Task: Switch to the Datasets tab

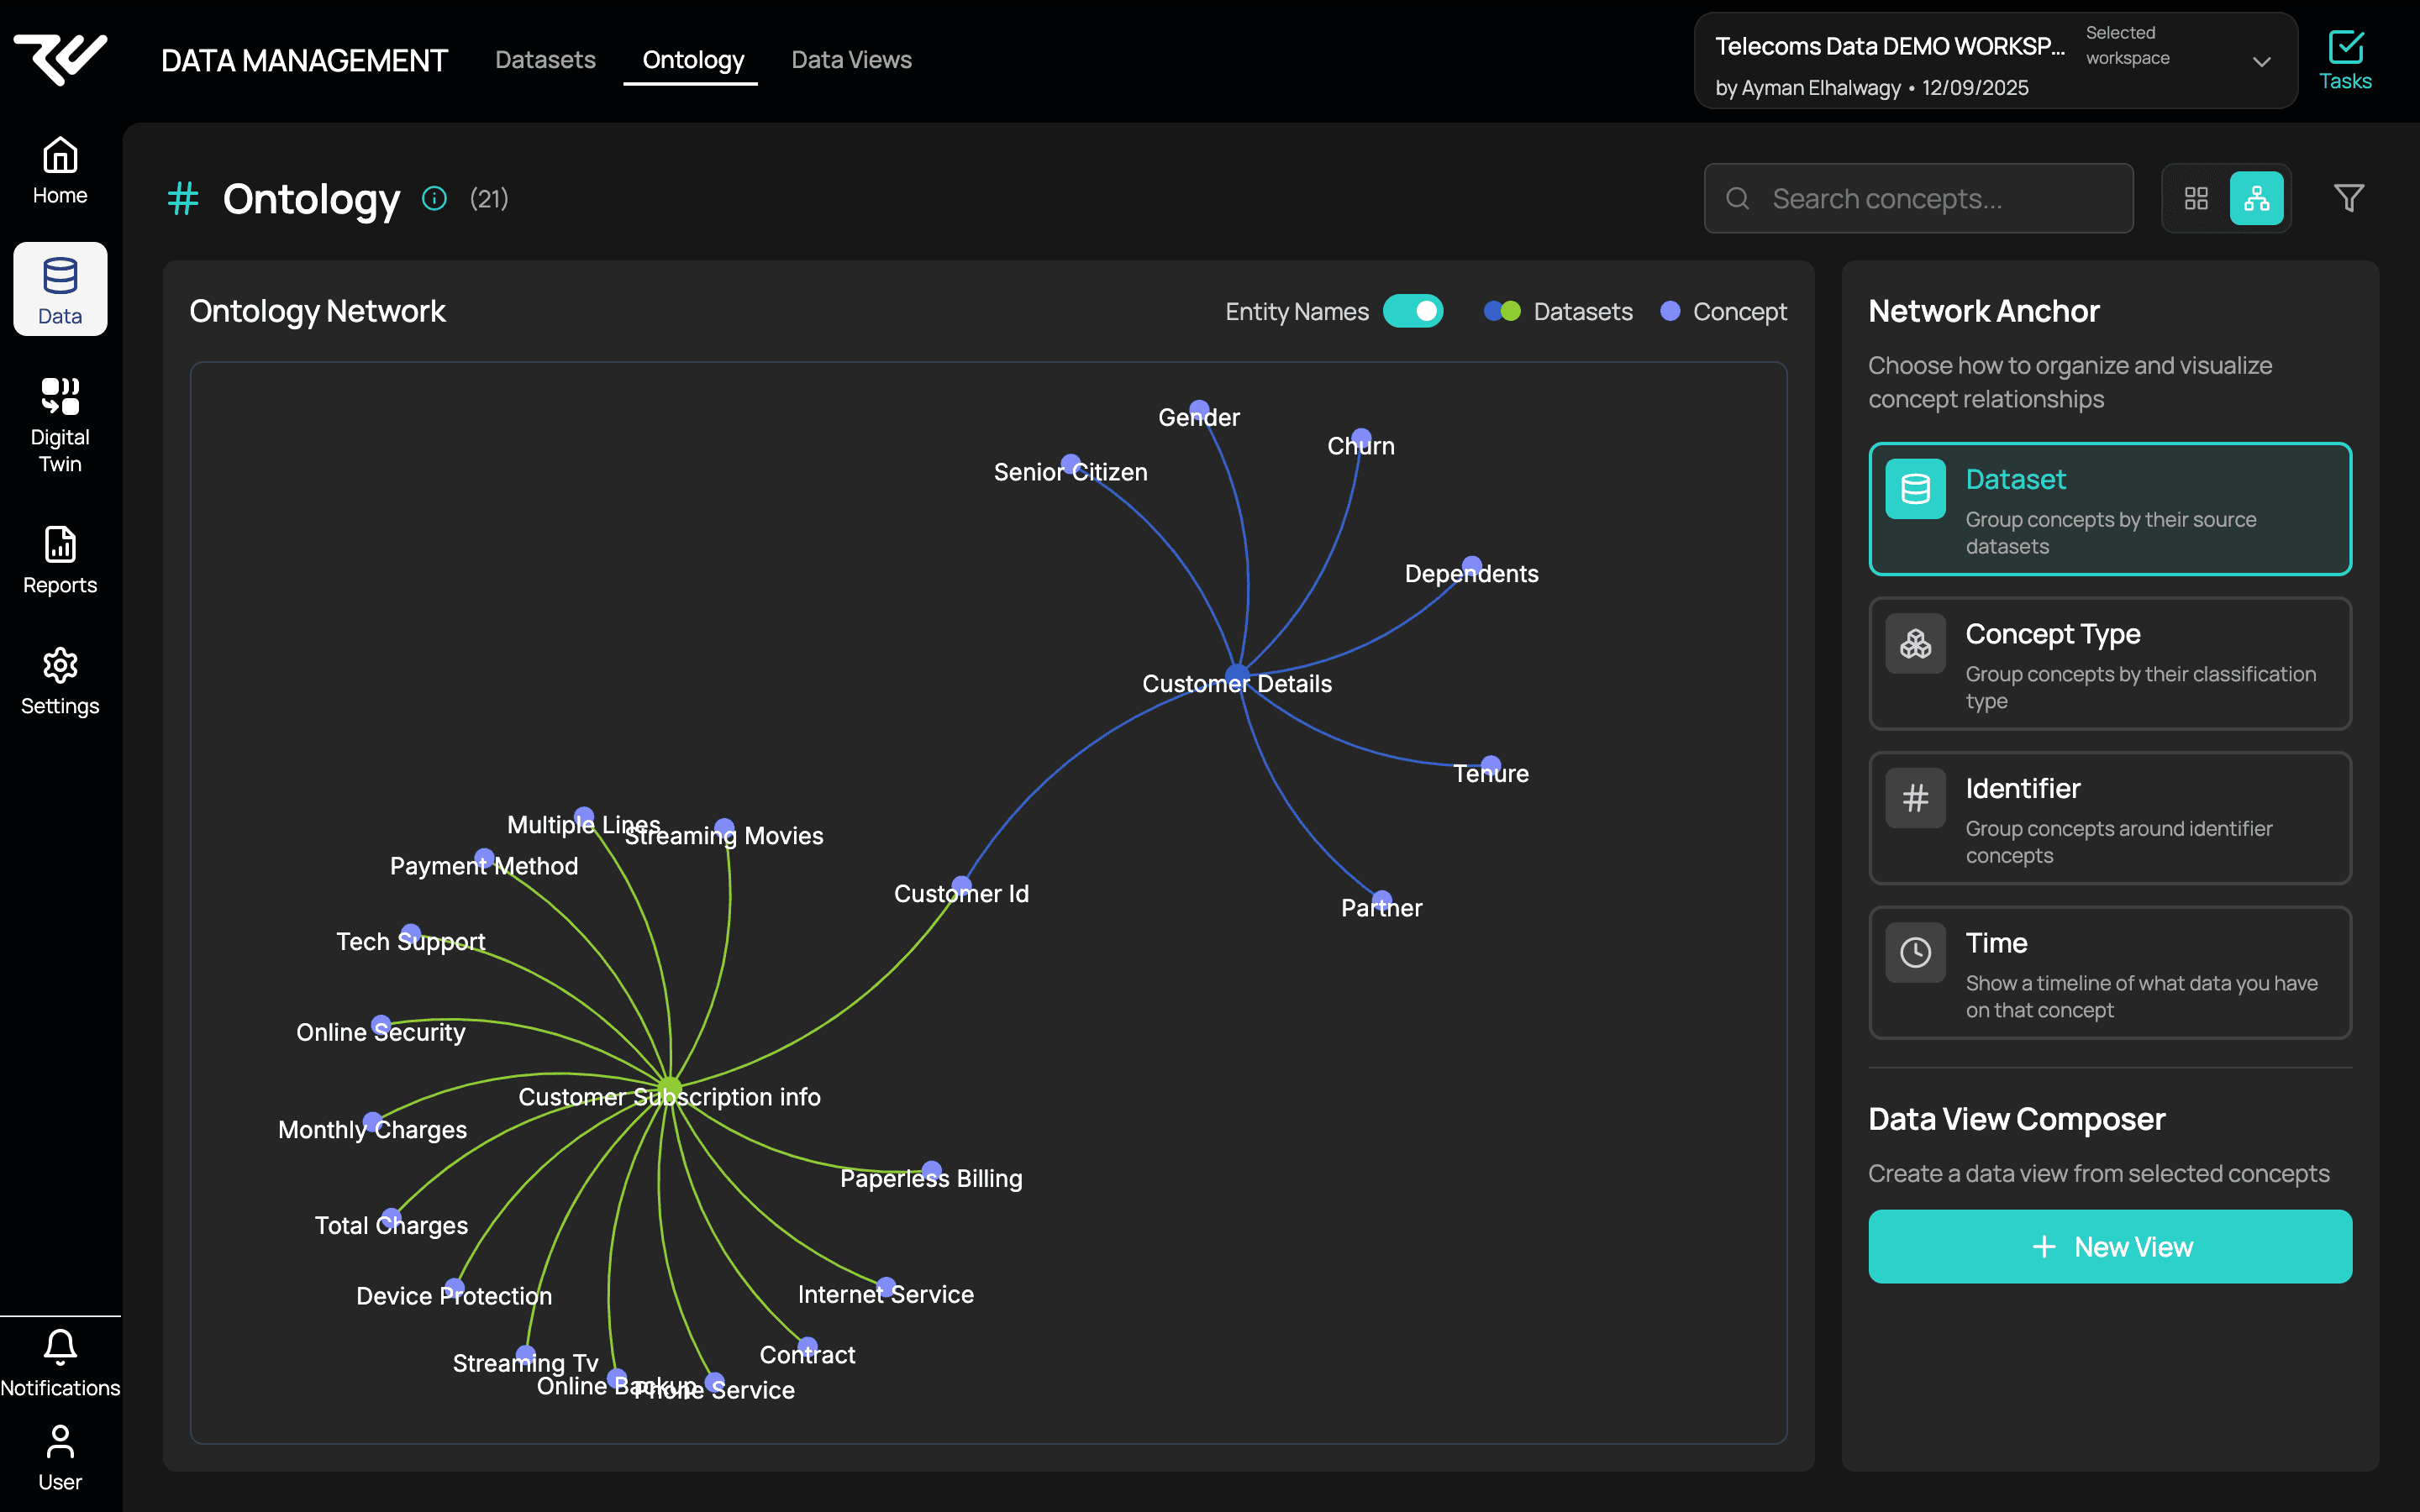Action: point(545,60)
